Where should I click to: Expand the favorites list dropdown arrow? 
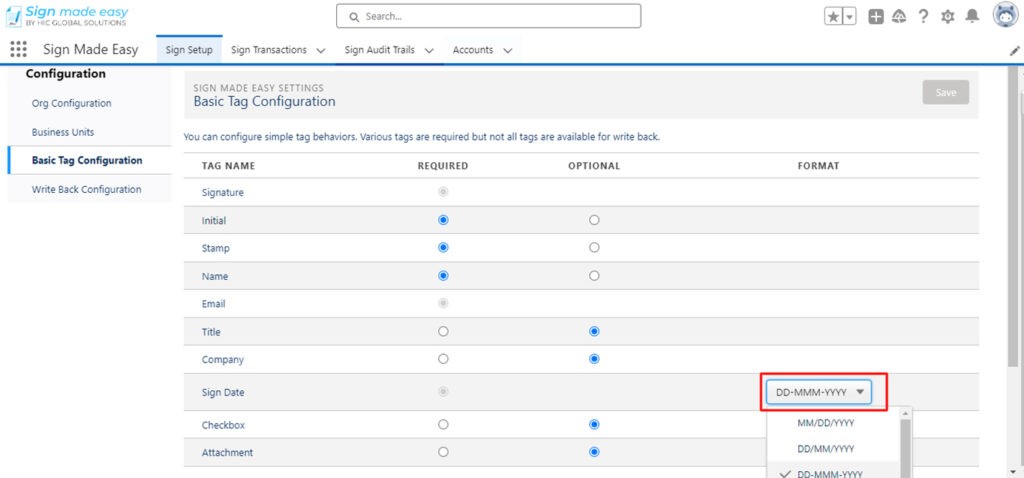point(850,17)
